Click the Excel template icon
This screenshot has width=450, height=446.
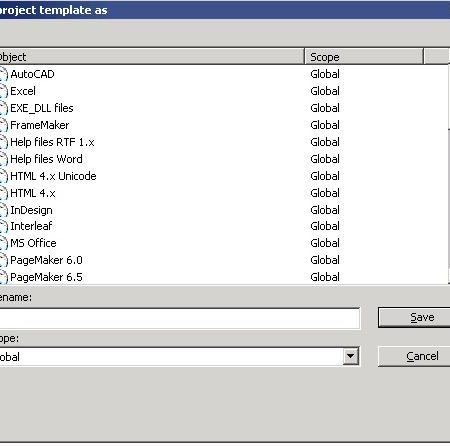click(x=3, y=91)
